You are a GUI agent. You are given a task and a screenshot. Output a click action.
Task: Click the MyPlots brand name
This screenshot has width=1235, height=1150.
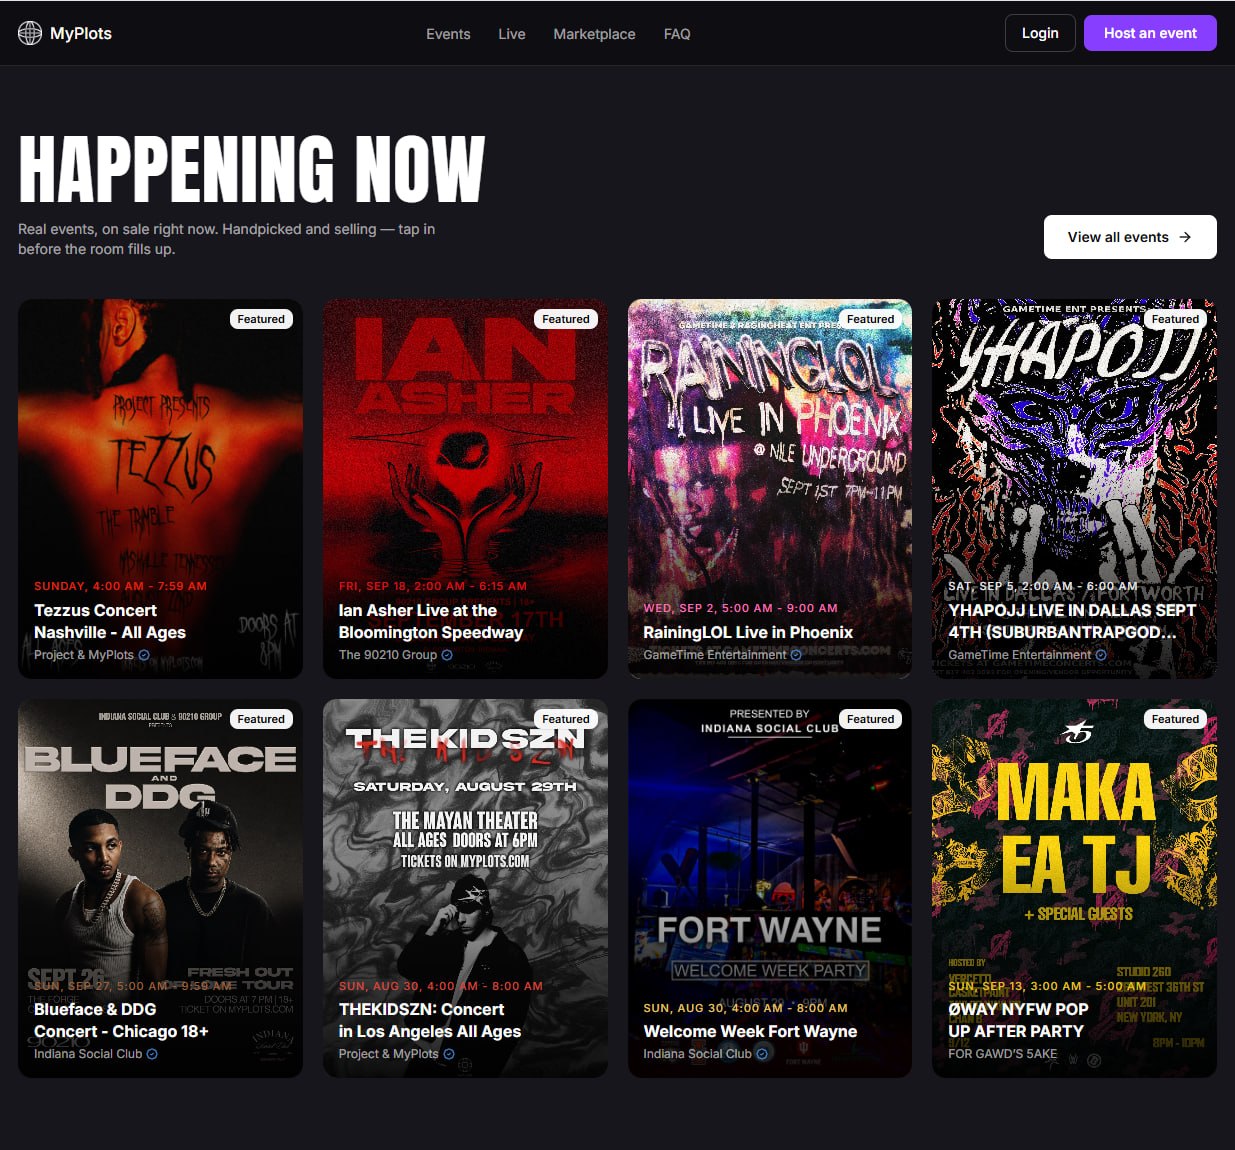tap(81, 33)
